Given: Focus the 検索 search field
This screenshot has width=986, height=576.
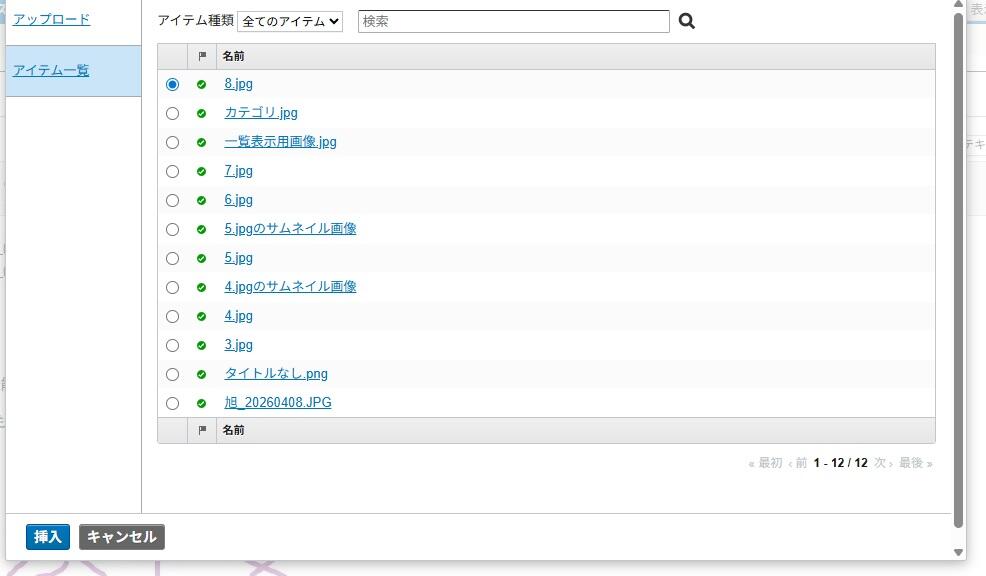Looking at the screenshot, I should coord(513,21).
